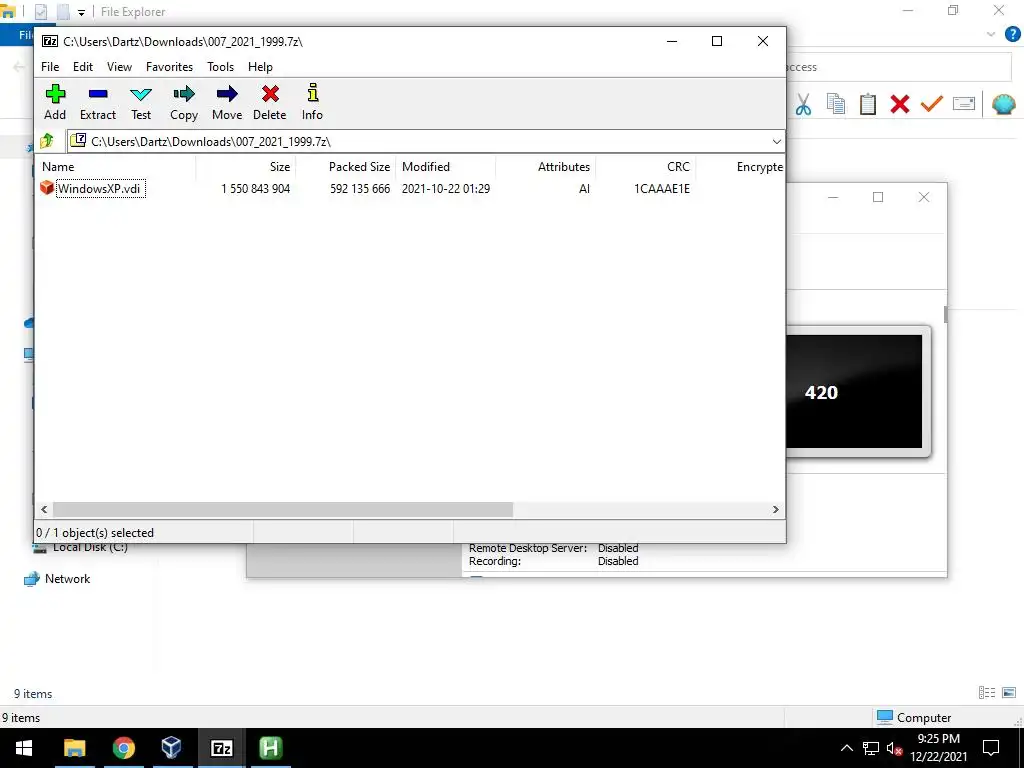Open the Tools menu in 7-Zip
The height and width of the screenshot is (768, 1024).
221,67
